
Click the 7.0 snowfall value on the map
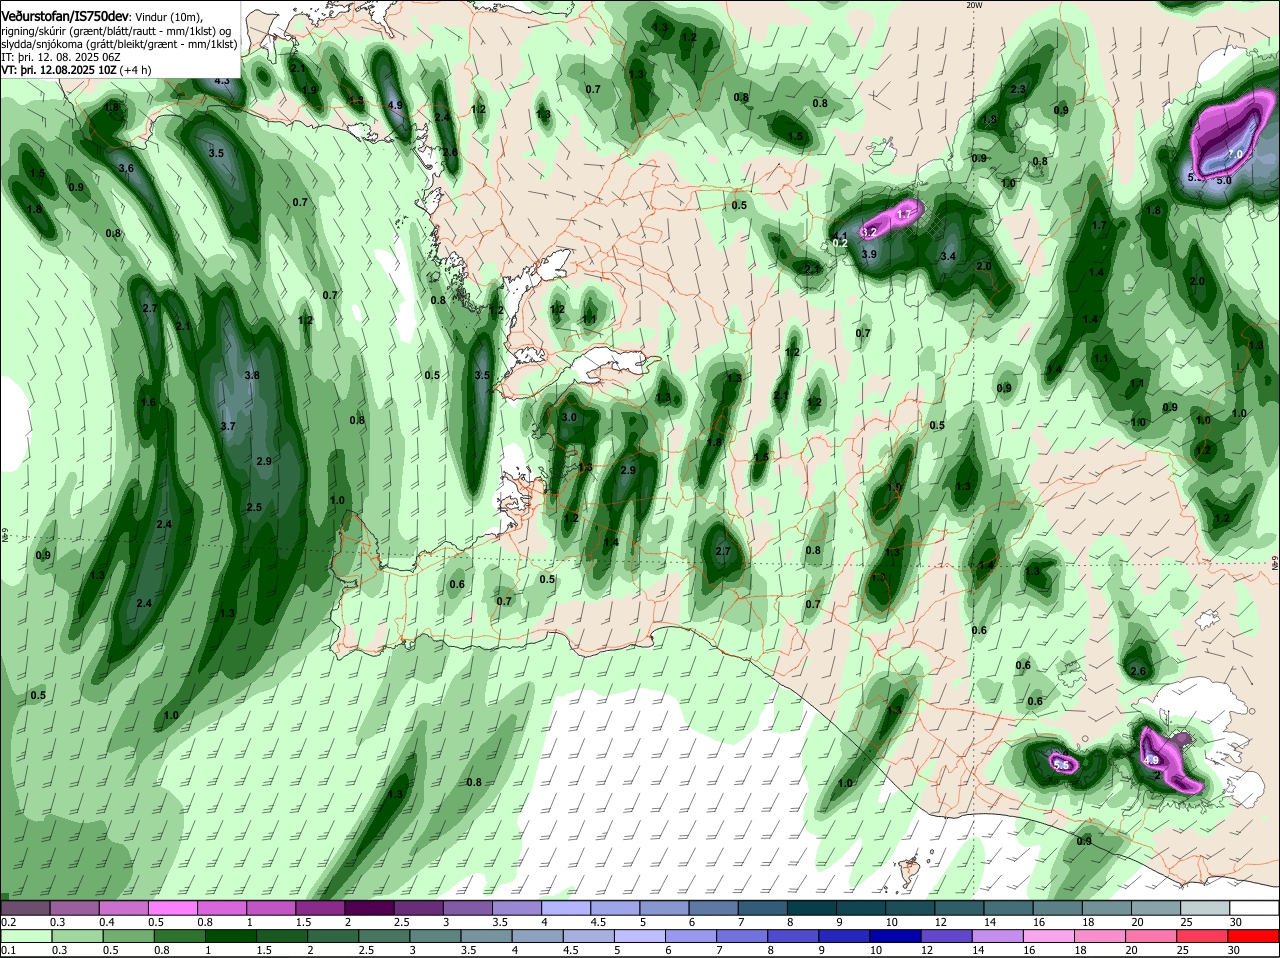pos(1235,155)
